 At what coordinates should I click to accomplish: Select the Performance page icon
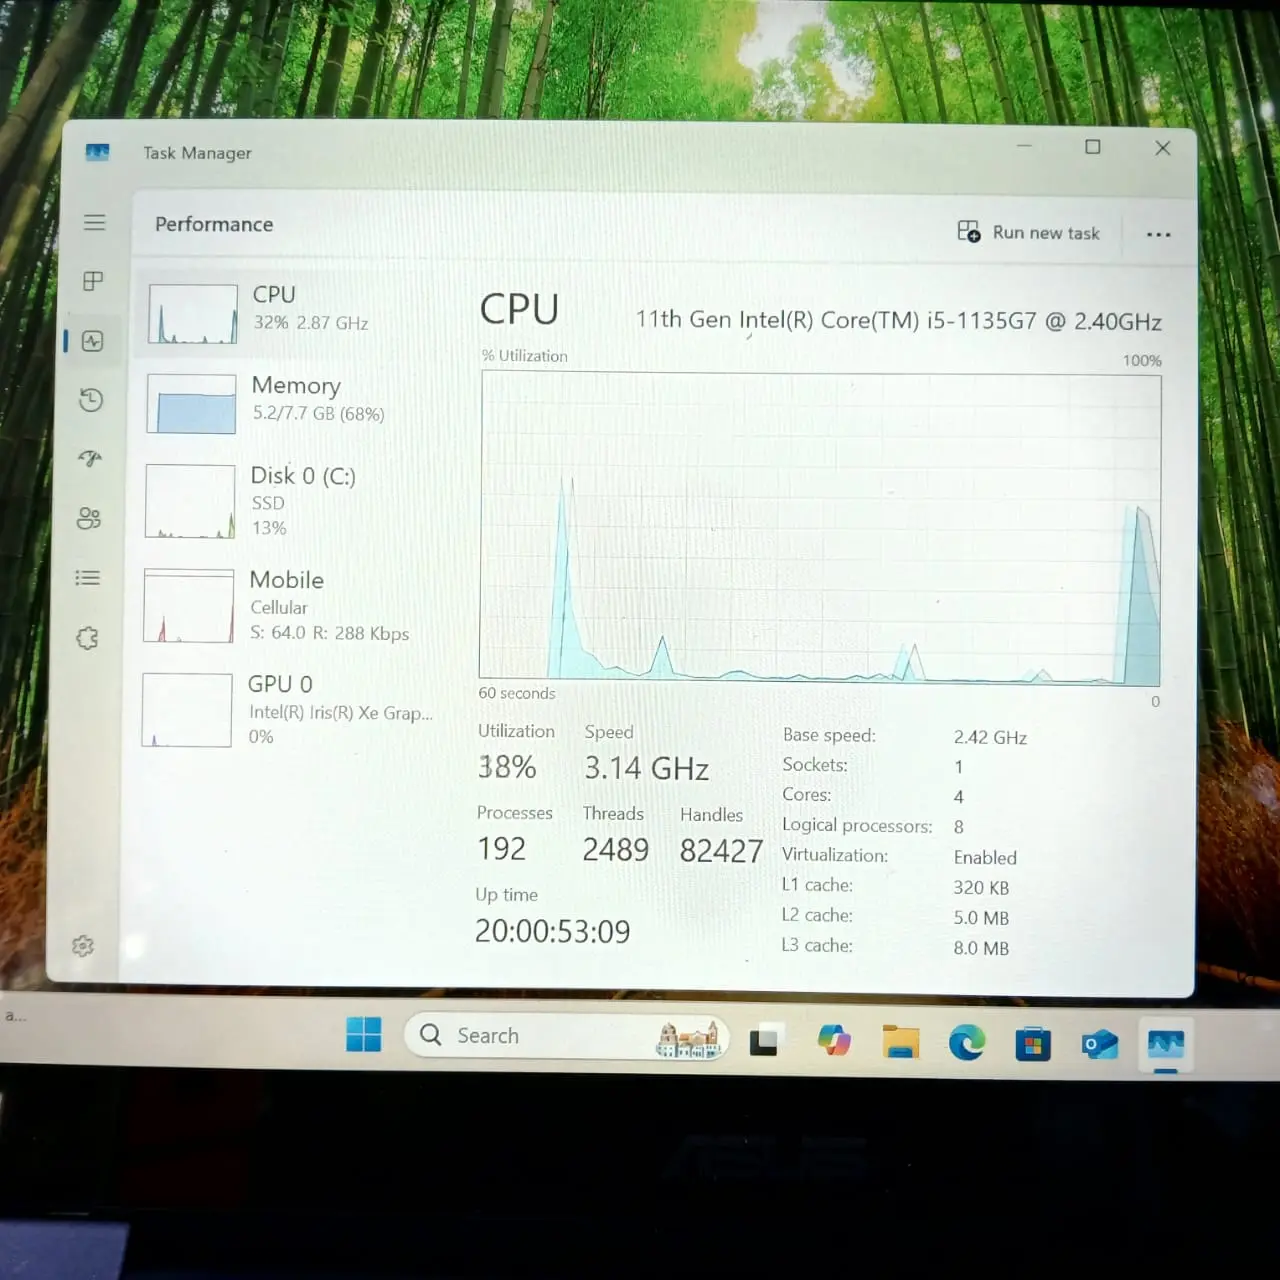tap(92, 341)
